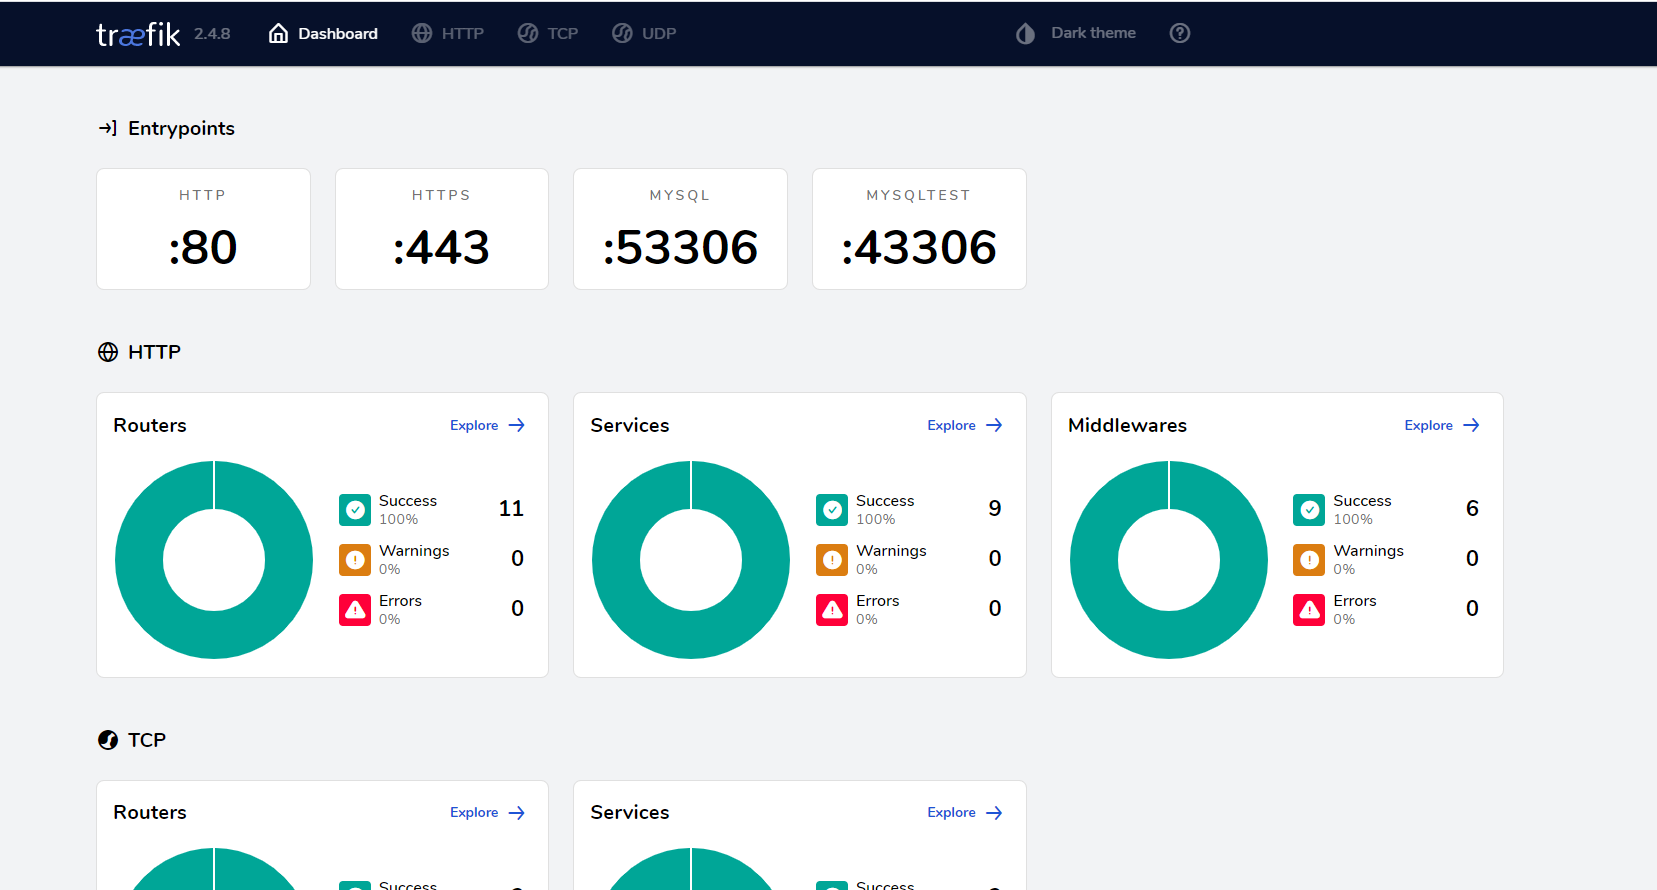1657x890 pixels.
Task: Click the globe icon in navbar
Action: [422, 33]
